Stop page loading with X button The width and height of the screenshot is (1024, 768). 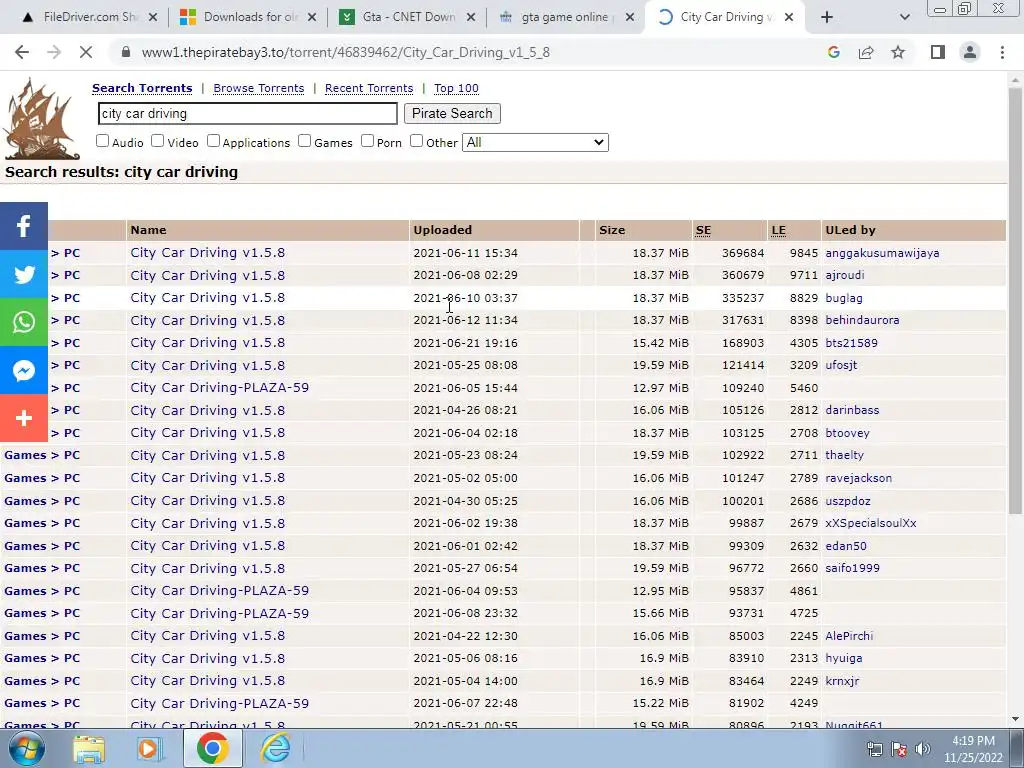86,52
